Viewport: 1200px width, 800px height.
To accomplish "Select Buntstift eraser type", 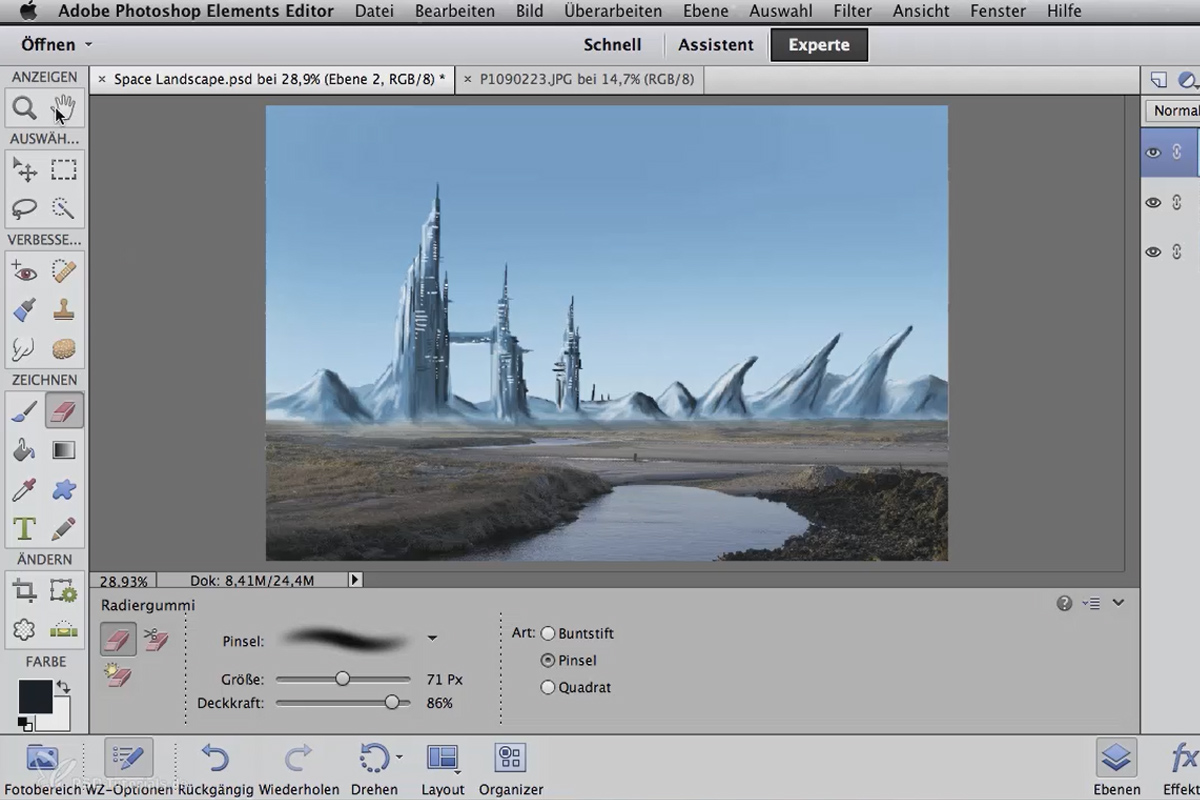I will [548, 633].
